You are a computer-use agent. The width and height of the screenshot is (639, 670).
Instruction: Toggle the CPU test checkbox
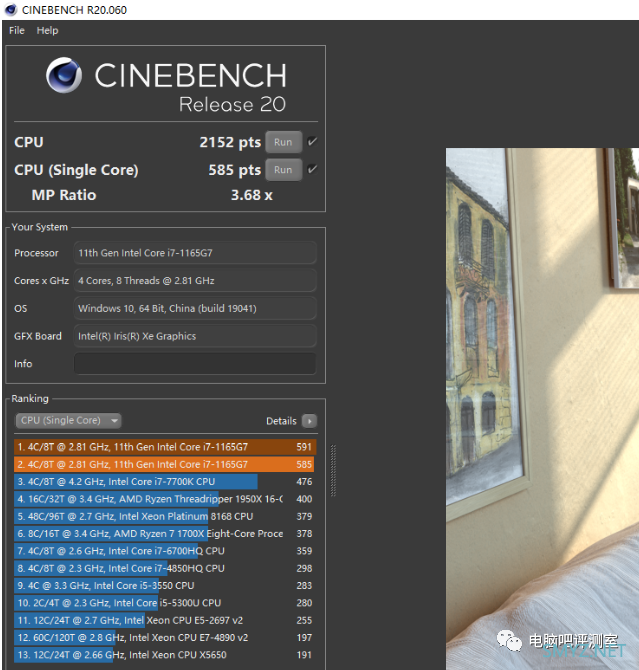pyautogui.click(x=312, y=141)
